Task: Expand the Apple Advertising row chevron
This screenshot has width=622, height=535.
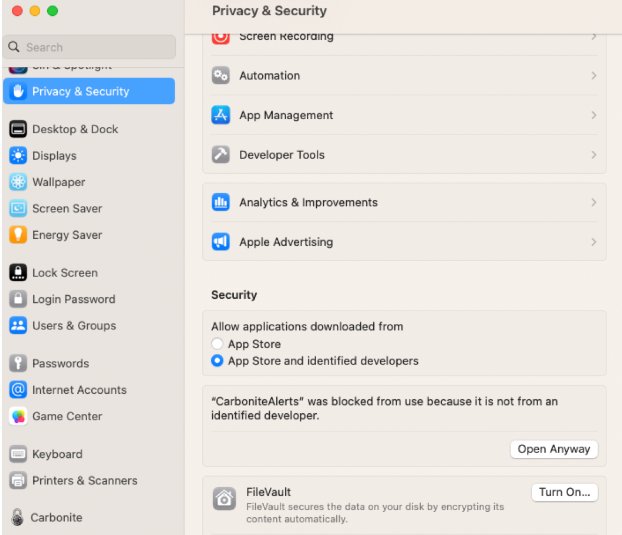Action: (593, 242)
